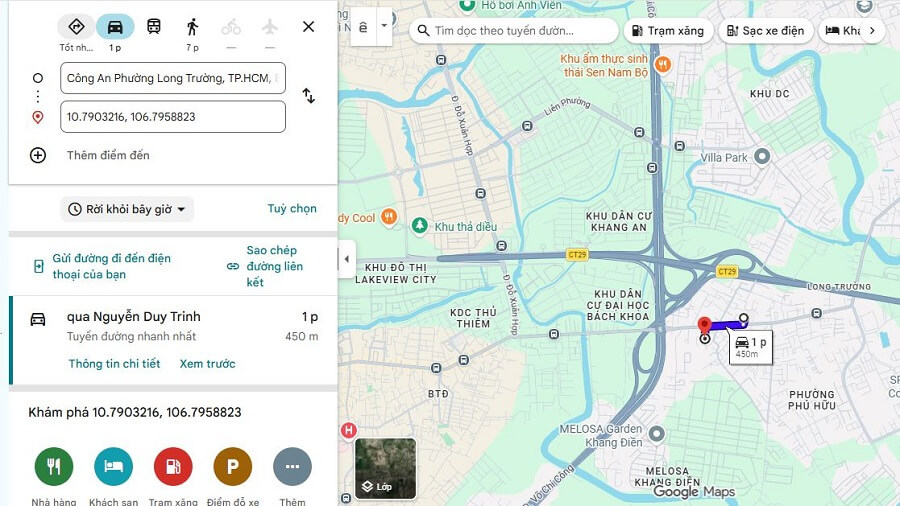The height and width of the screenshot is (506, 900).
Task: Click the search along route box
Action: (x=514, y=30)
